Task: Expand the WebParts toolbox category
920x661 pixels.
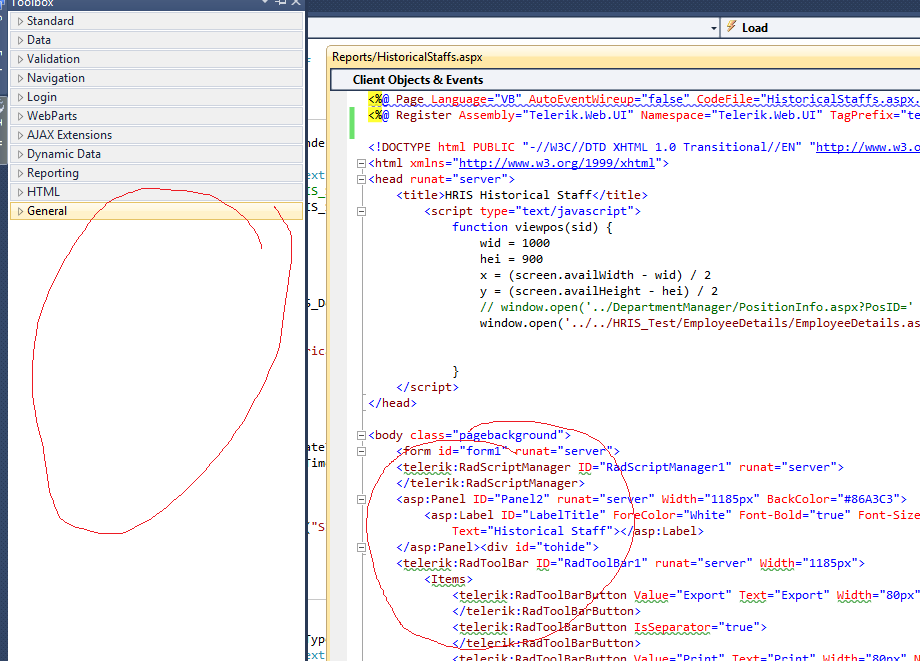Action: click(x=156, y=116)
